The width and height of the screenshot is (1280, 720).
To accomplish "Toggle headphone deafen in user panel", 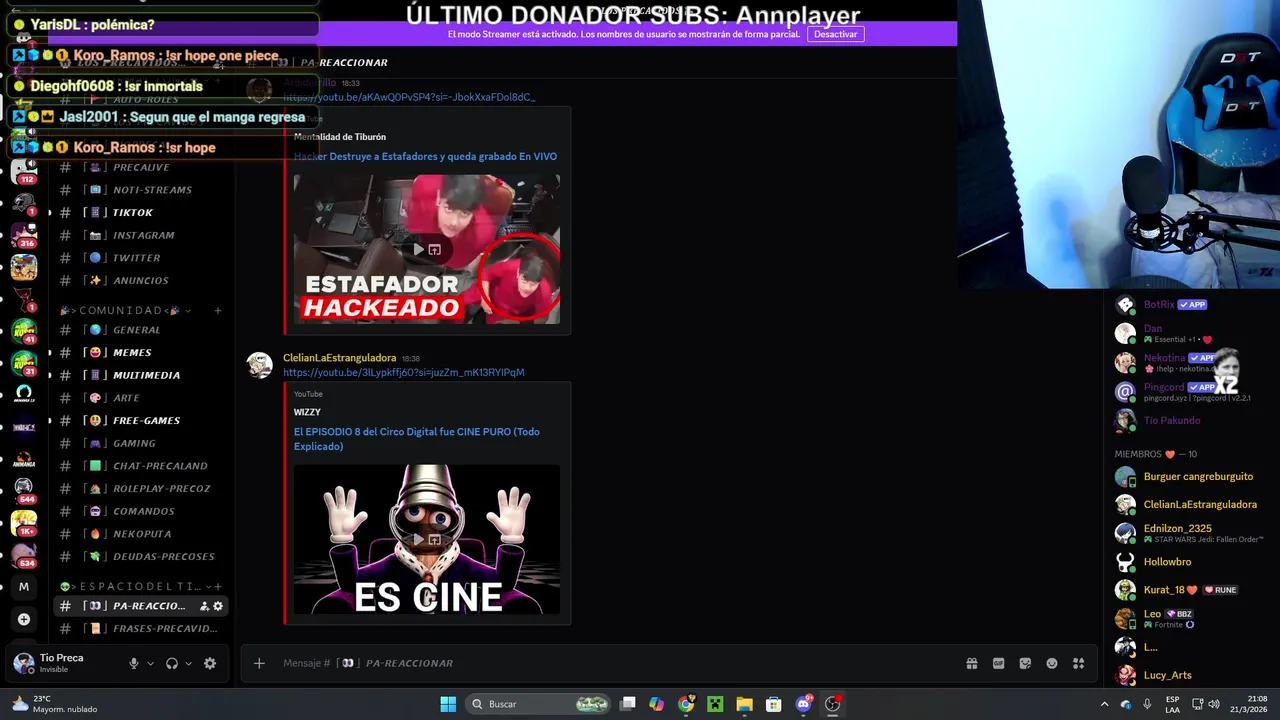I will tap(172, 663).
